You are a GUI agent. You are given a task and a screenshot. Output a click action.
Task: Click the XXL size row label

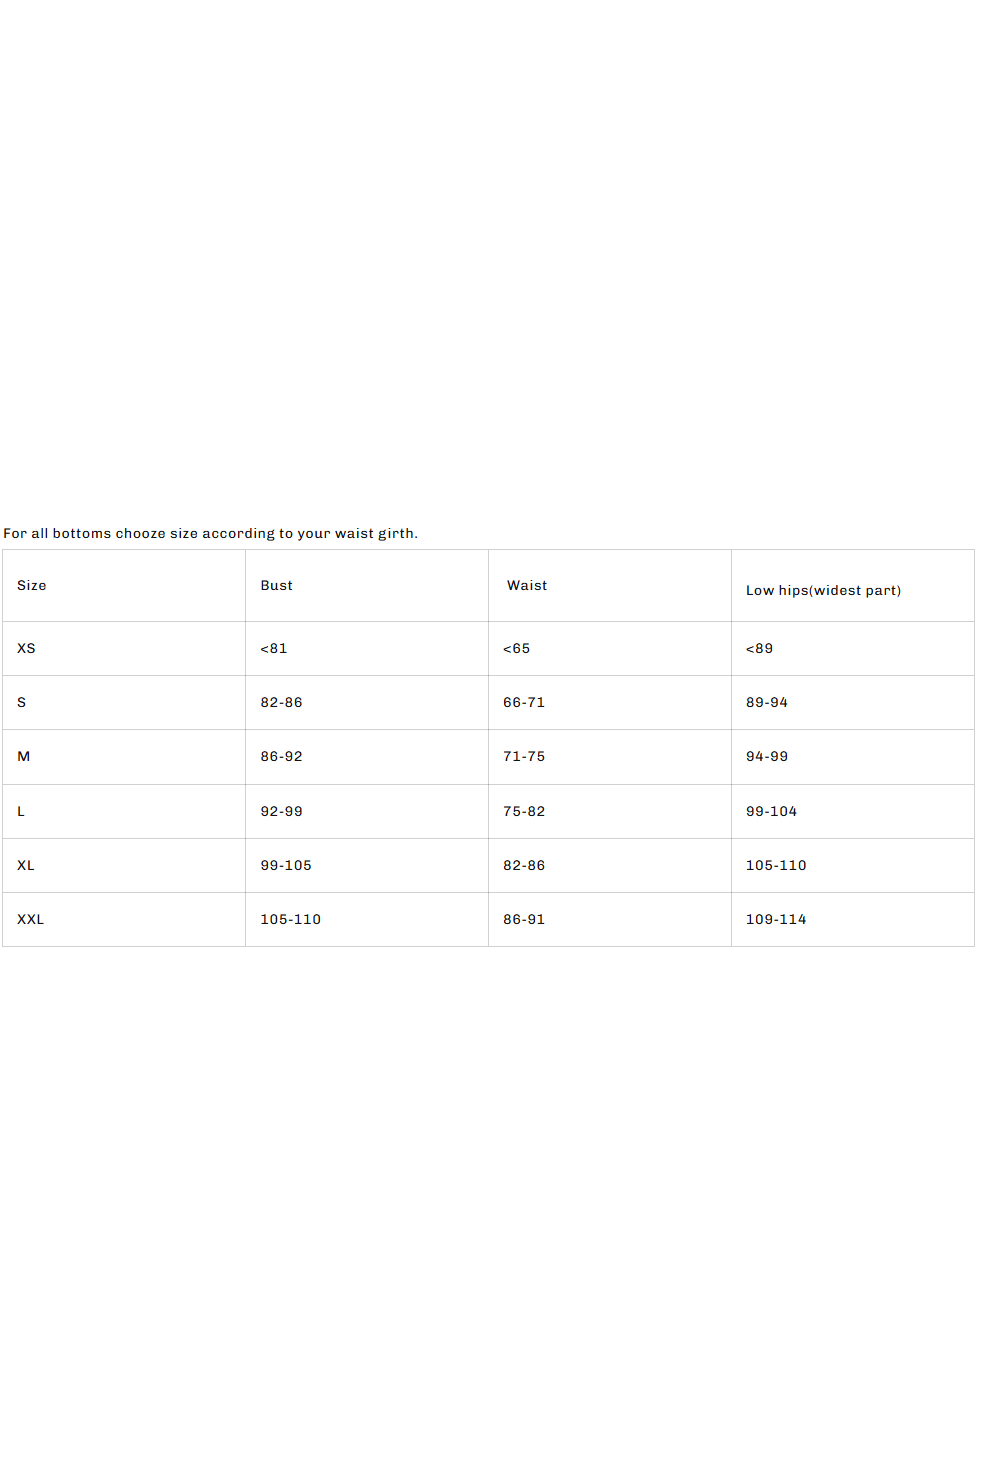click(30, 920)
